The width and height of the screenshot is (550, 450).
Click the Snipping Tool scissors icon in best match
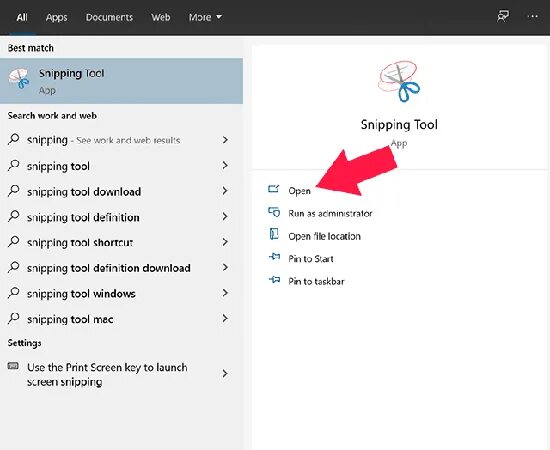(19, 79)
